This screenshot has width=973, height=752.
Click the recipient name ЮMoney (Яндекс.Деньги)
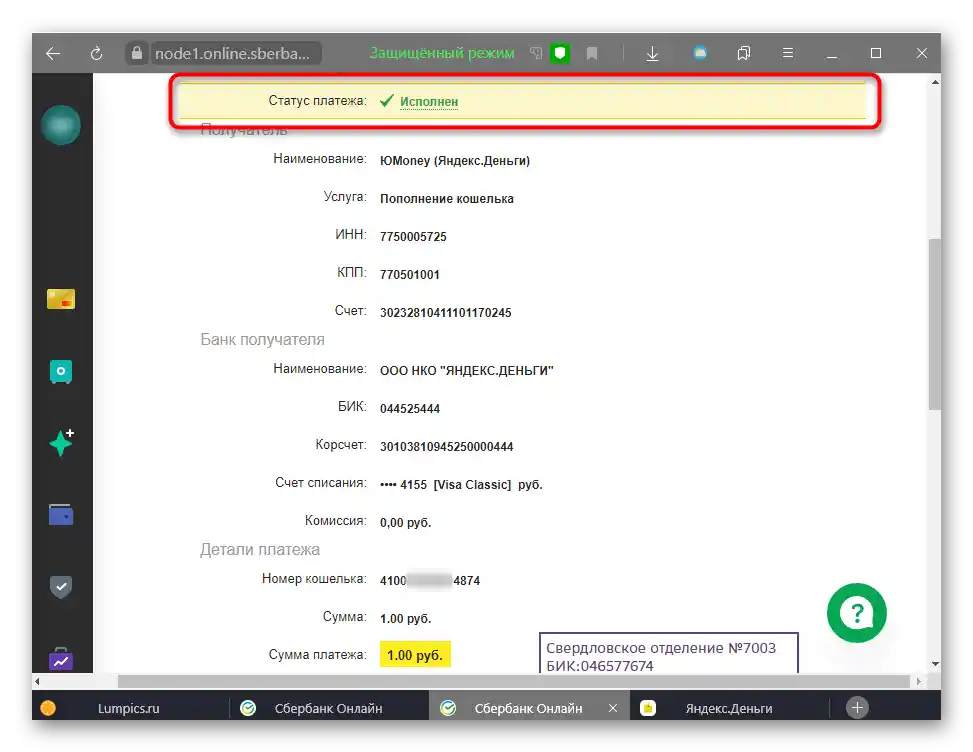455,161
